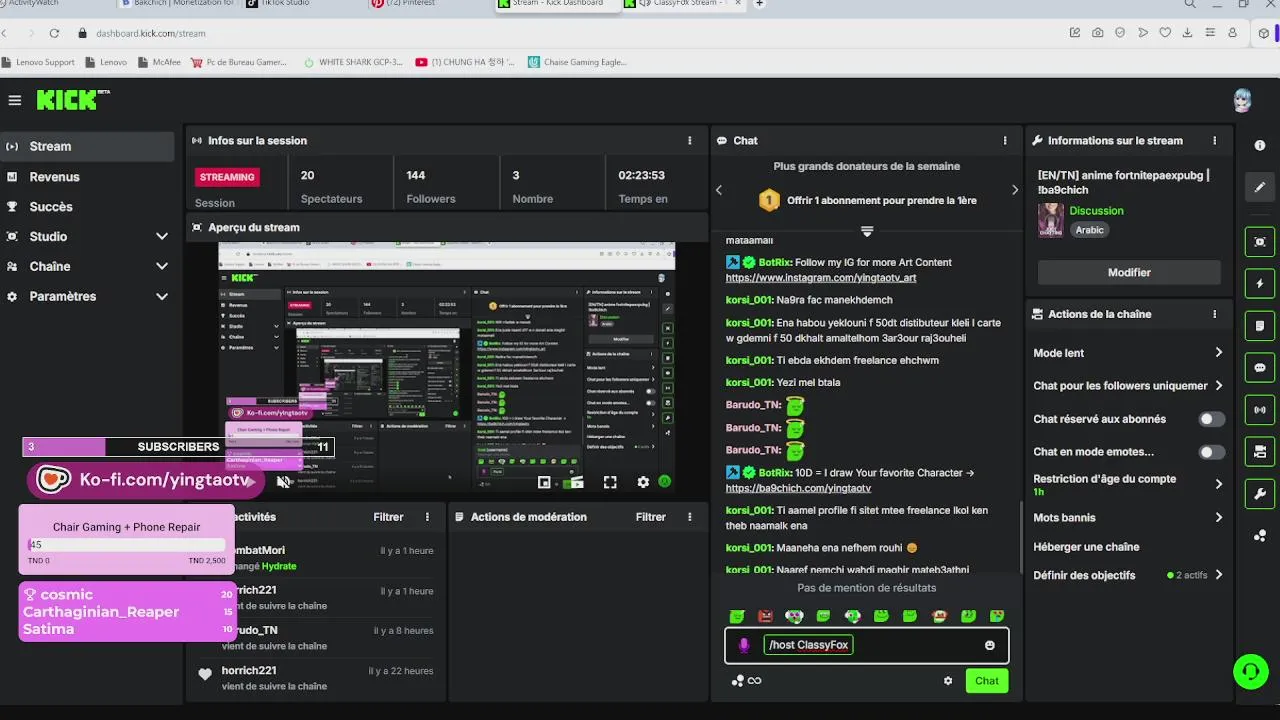The image size is (1280, 720).
Task: Click the broadcast signal icon in right rail
Action: [x=1260, y=409]
